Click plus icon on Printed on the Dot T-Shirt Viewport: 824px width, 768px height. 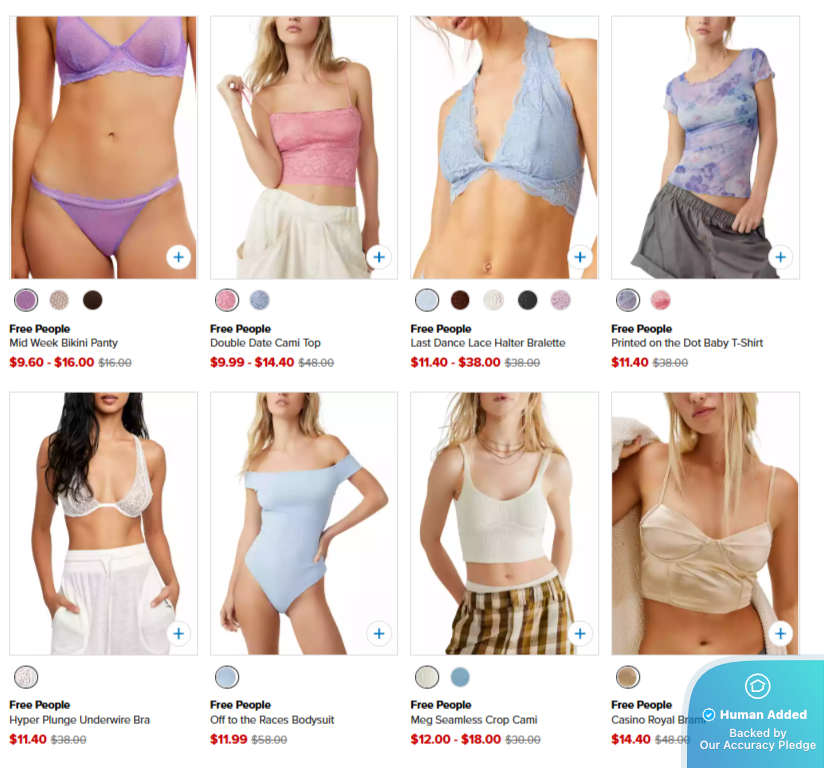(x=780, y=257)
